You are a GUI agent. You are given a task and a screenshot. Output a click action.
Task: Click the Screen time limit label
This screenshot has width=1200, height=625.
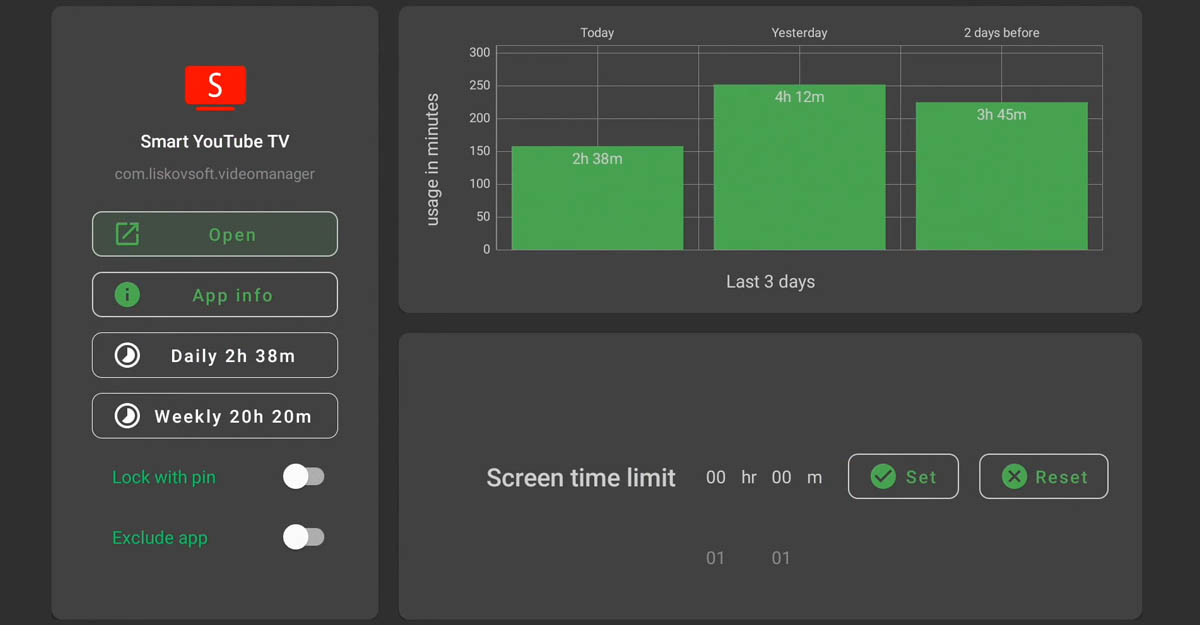click(x=581, y=478)
